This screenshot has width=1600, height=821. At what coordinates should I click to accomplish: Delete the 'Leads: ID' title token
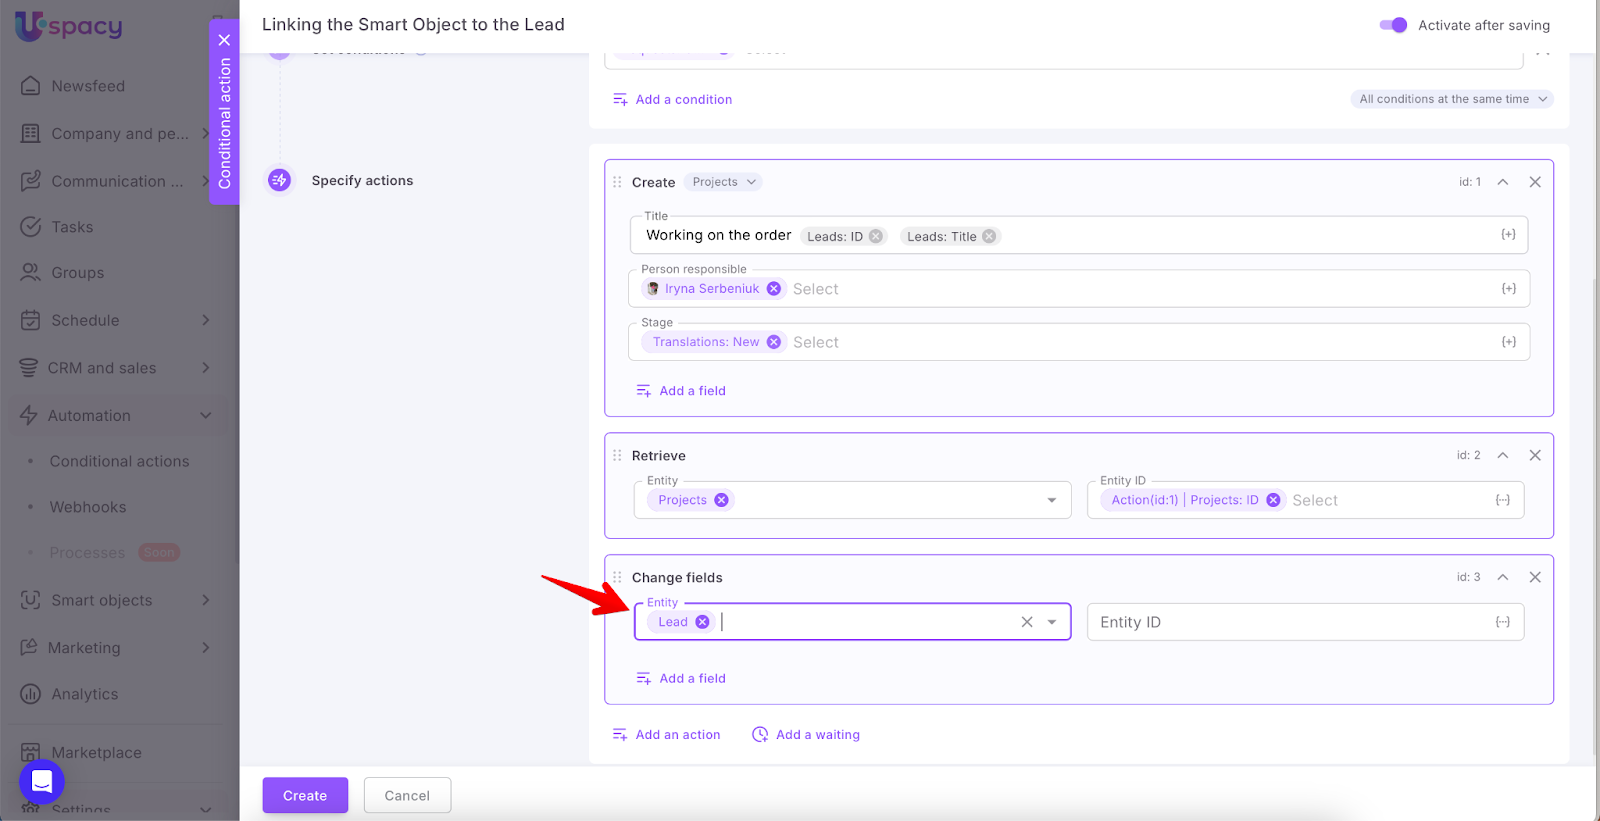(x=876, y=237)
